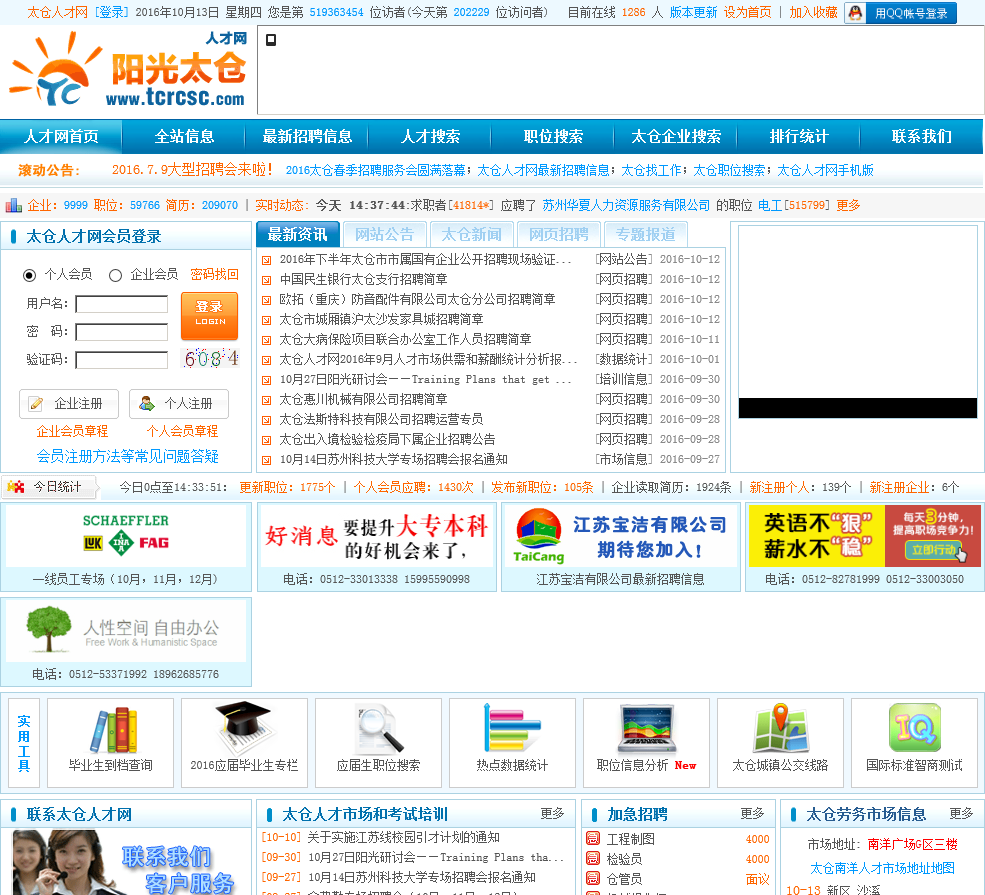Click 企业注册 button
The image size is (985, 895).
click(x=69, y=404)
